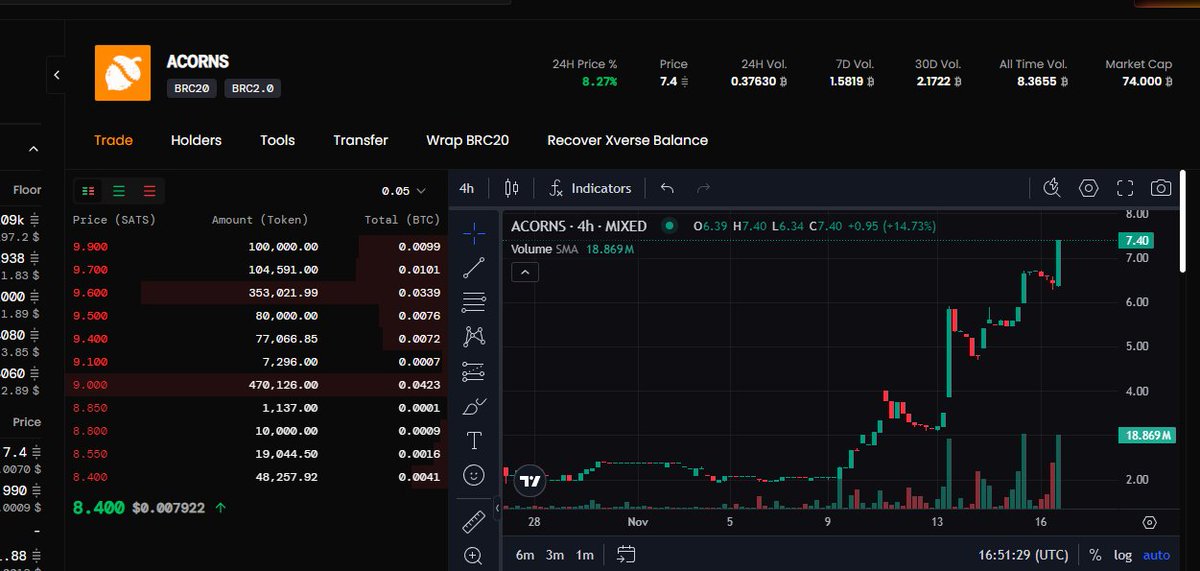
Task: Open the long/short position forecasting tool
Action: tap(474, 371)
